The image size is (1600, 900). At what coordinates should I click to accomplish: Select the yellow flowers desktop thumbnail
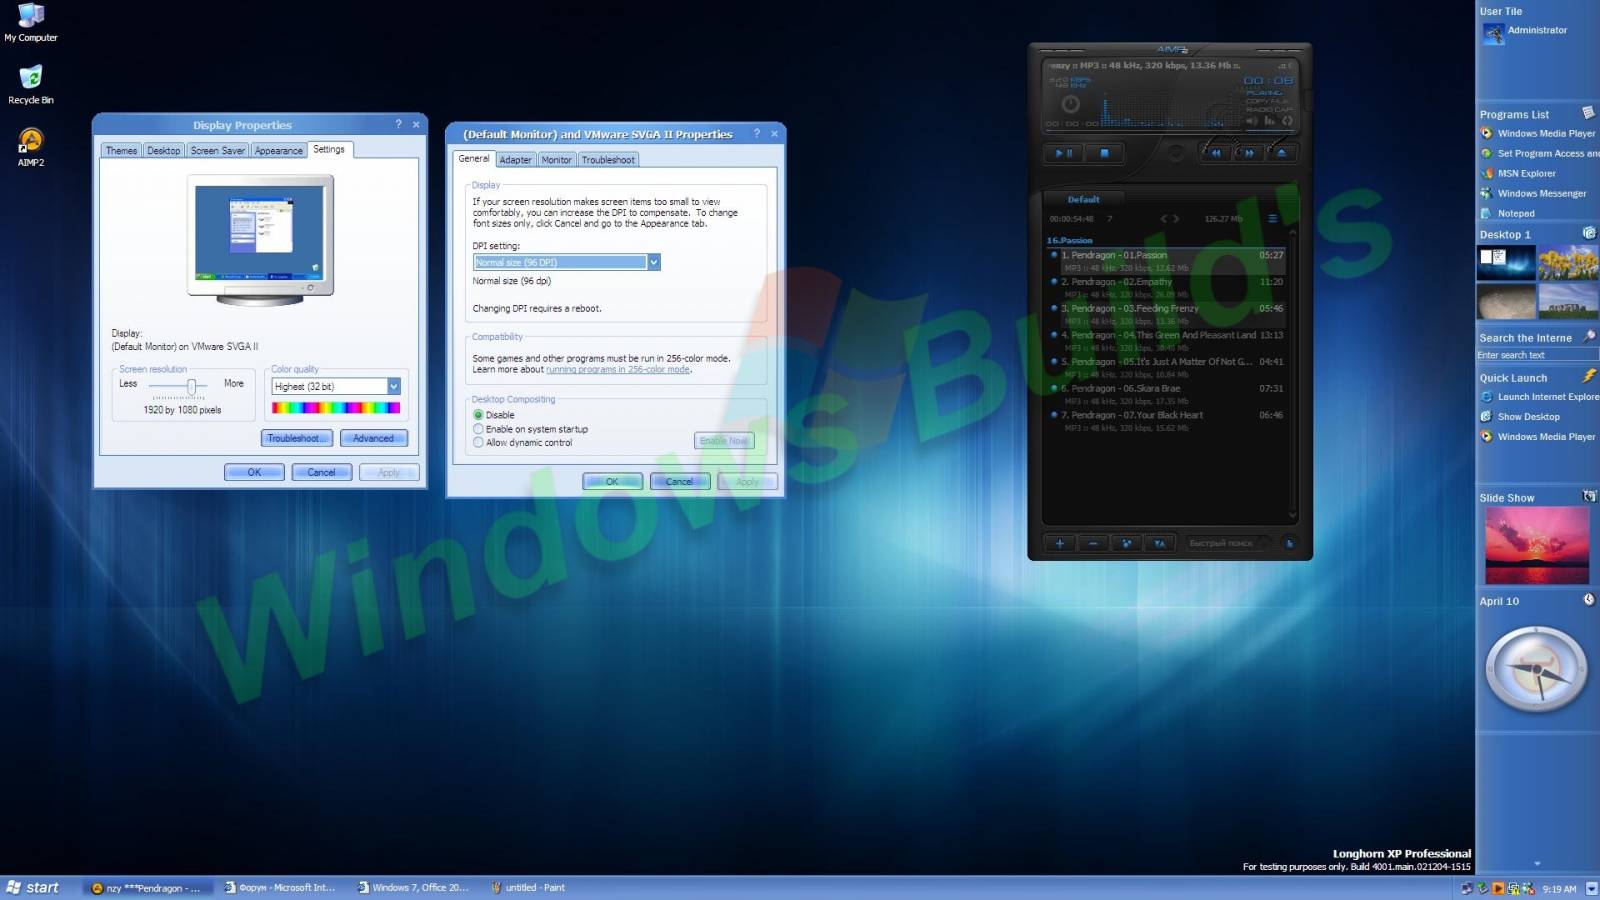point(1568,264)
